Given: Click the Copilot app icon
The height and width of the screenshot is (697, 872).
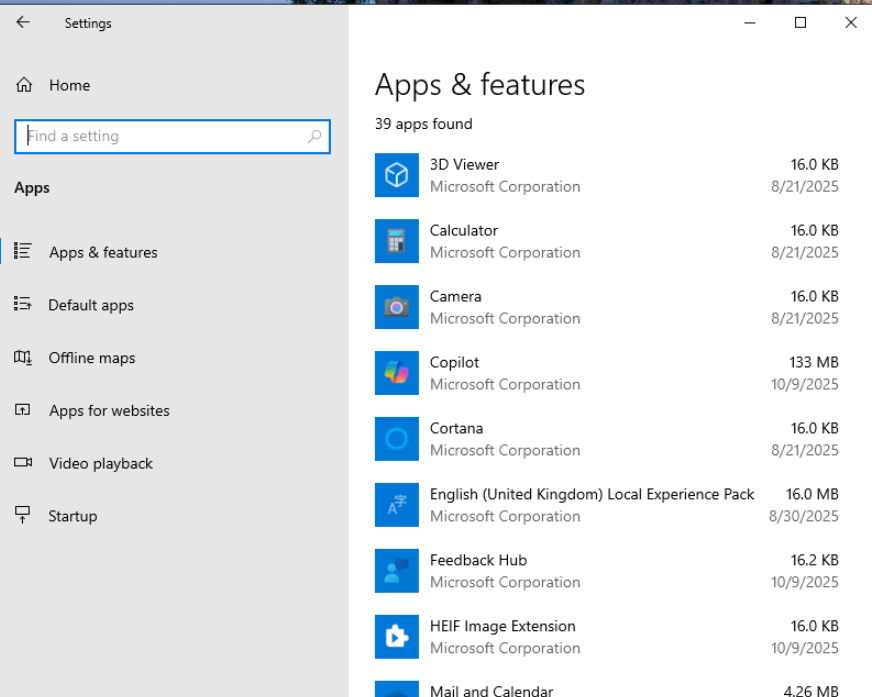Looking at the screenshot, I should [x=397, y=373].
